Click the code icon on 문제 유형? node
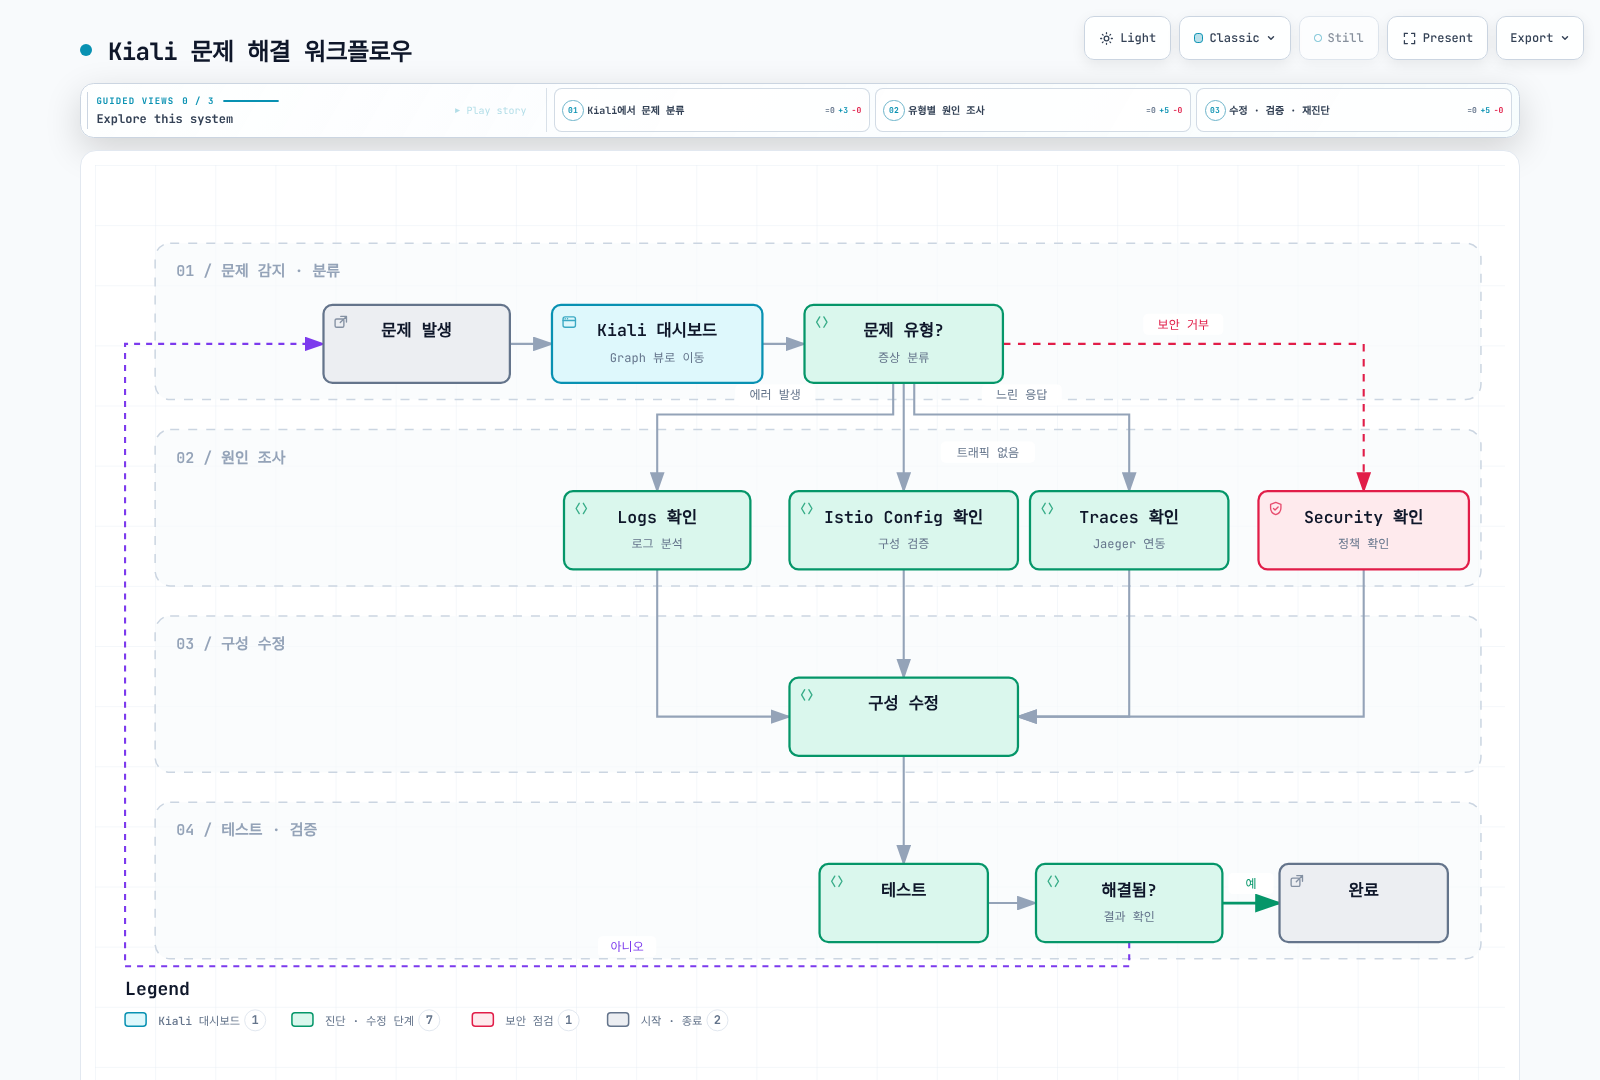 click(822, 322)
